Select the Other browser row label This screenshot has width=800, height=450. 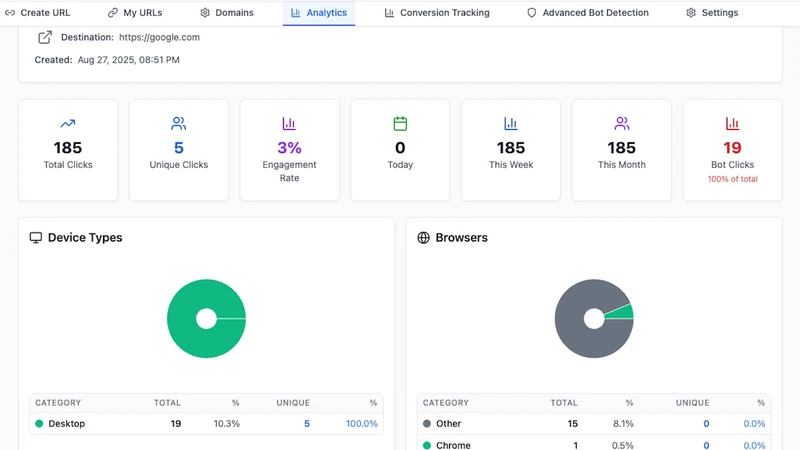coord(448,423)
